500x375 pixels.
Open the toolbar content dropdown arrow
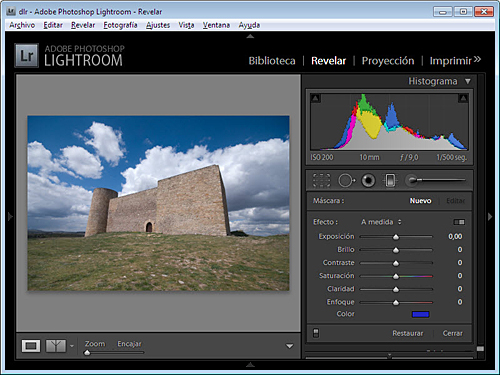click(290, 346)
